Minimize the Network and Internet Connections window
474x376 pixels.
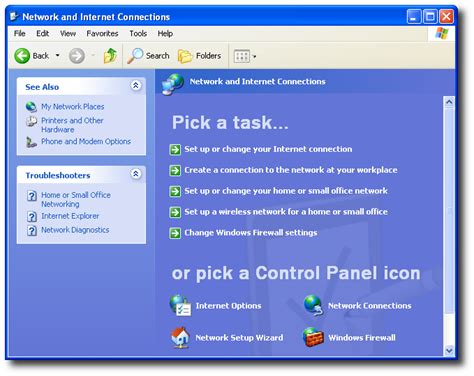click(414, 17)
